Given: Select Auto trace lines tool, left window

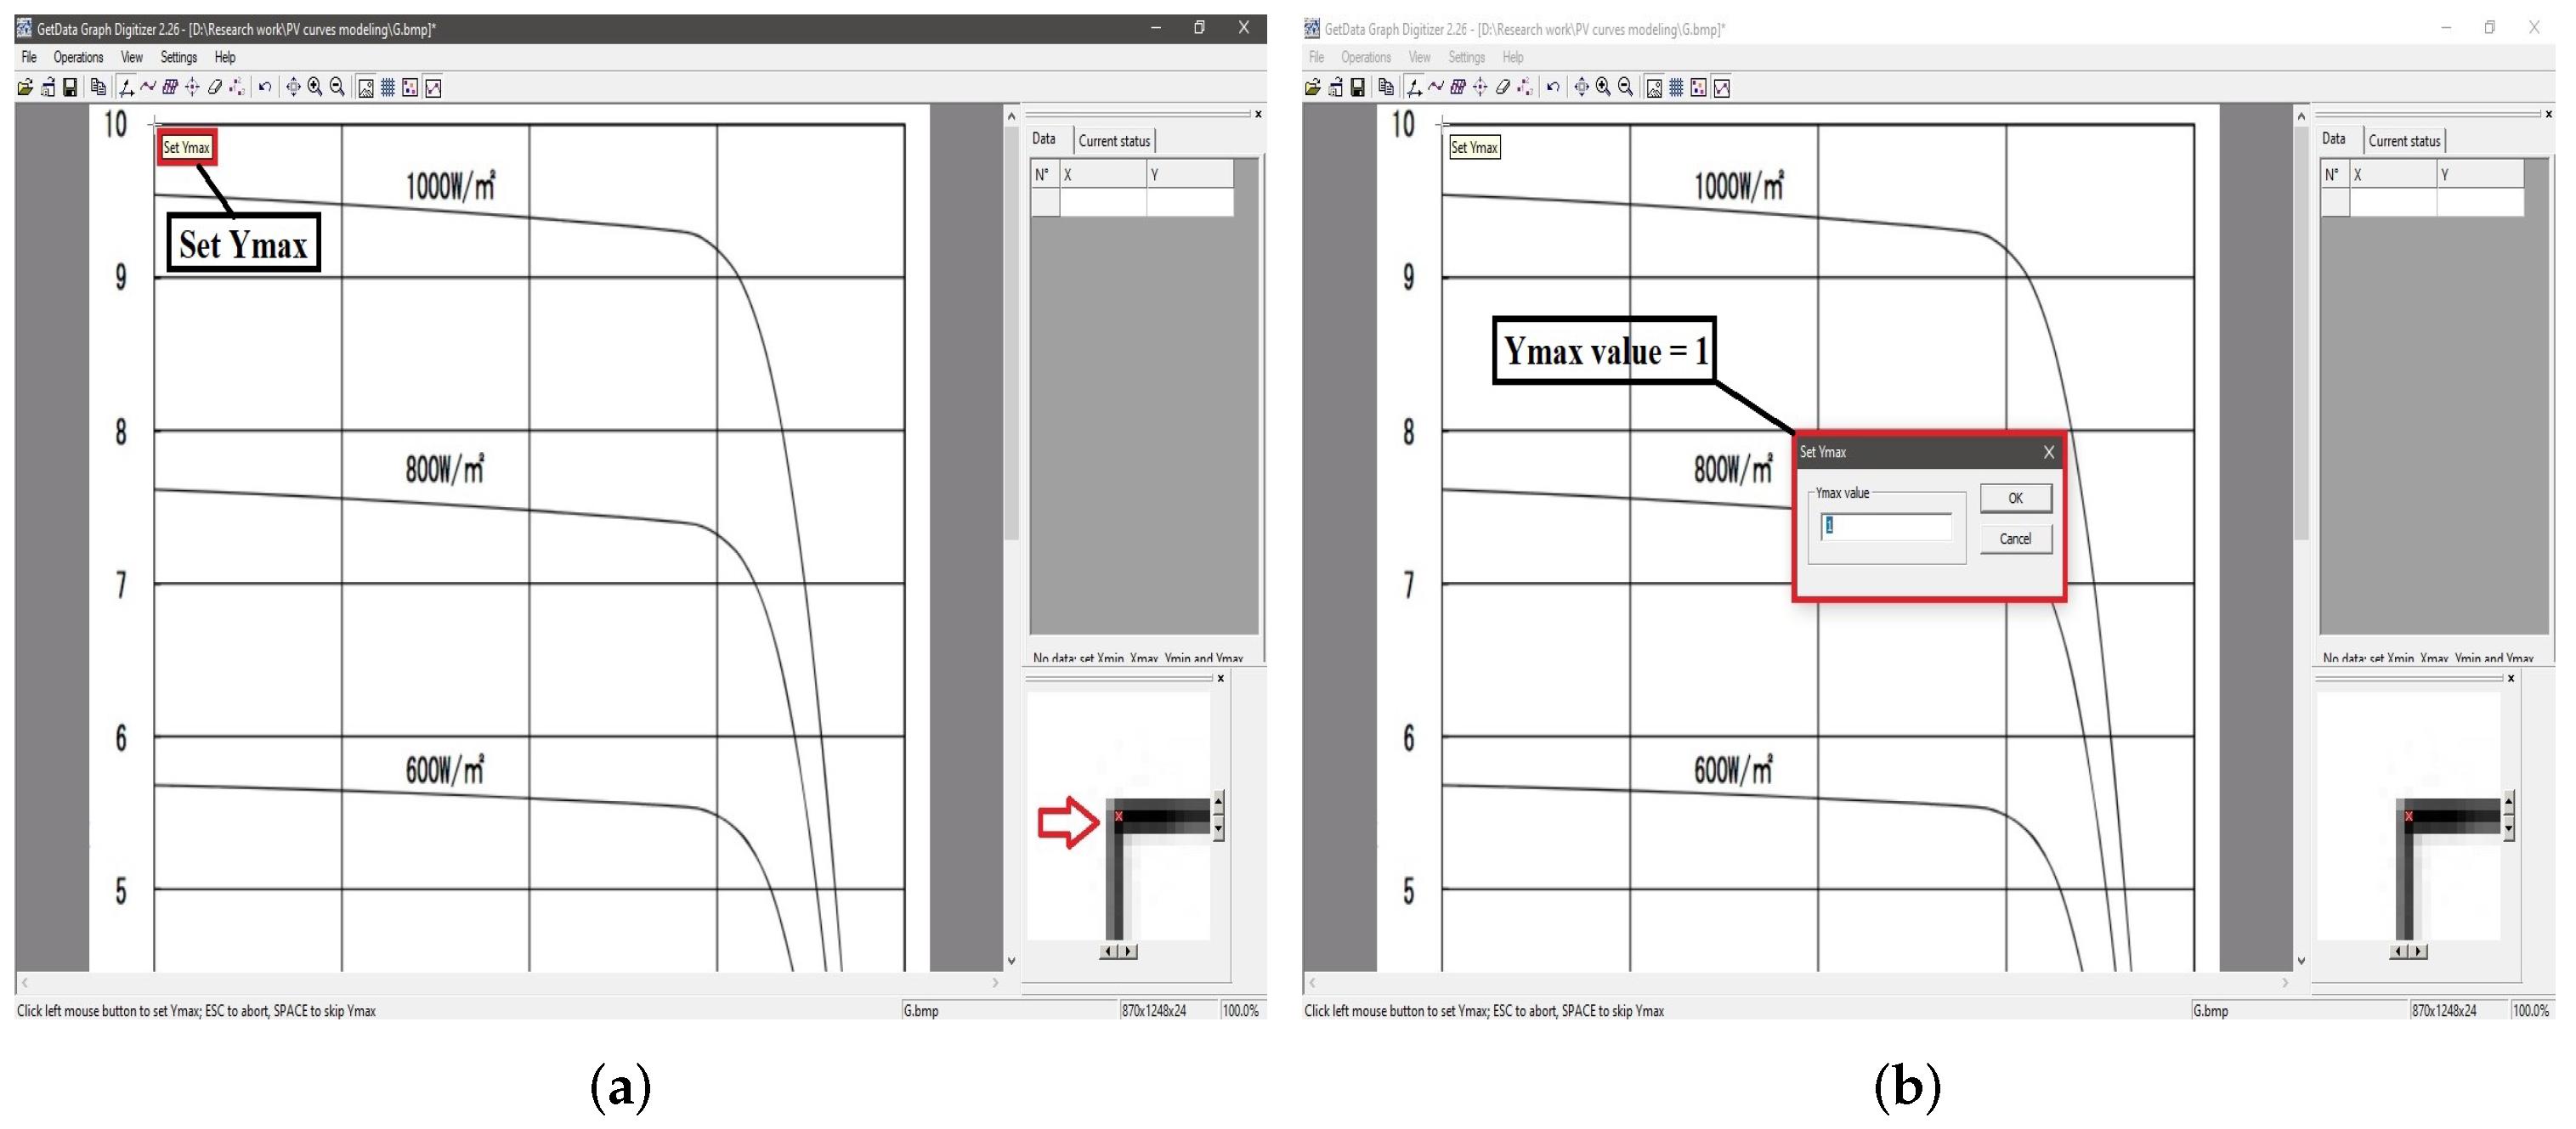Looking at the screenshot, I should click(x=148, y=88).
